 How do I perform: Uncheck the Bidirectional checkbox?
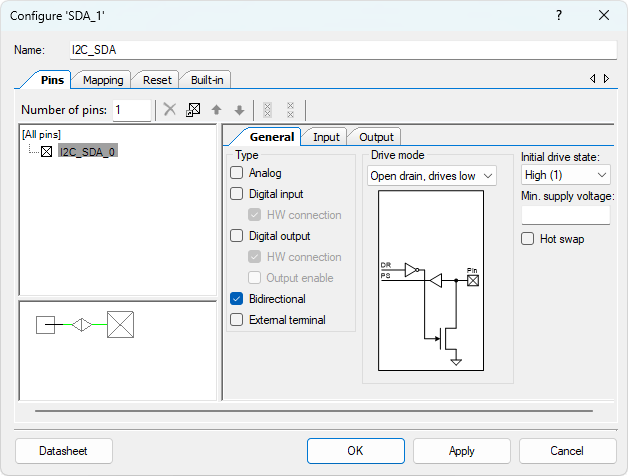237,299
